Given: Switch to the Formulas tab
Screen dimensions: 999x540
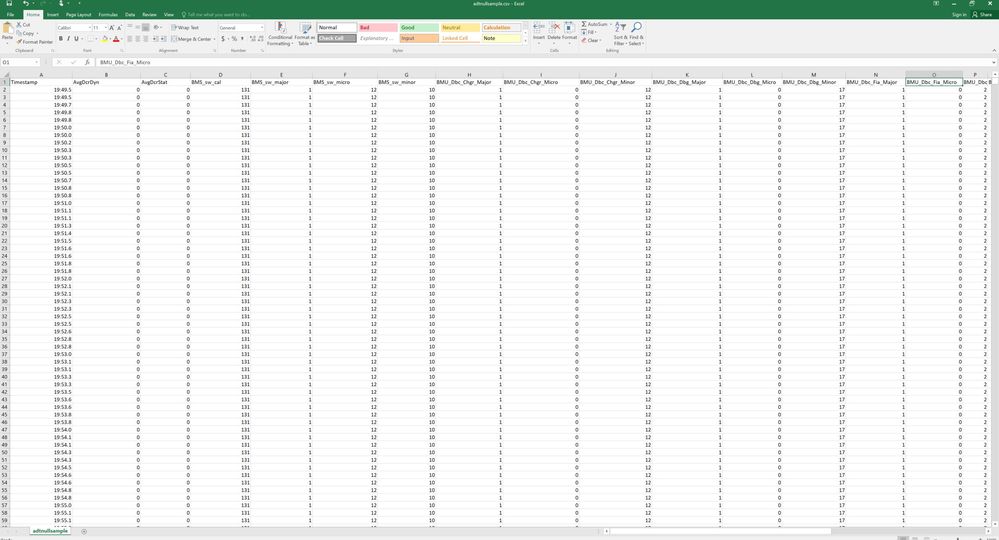Looking at the screenshot, I should pyautogui.click(x=108, y=15).
